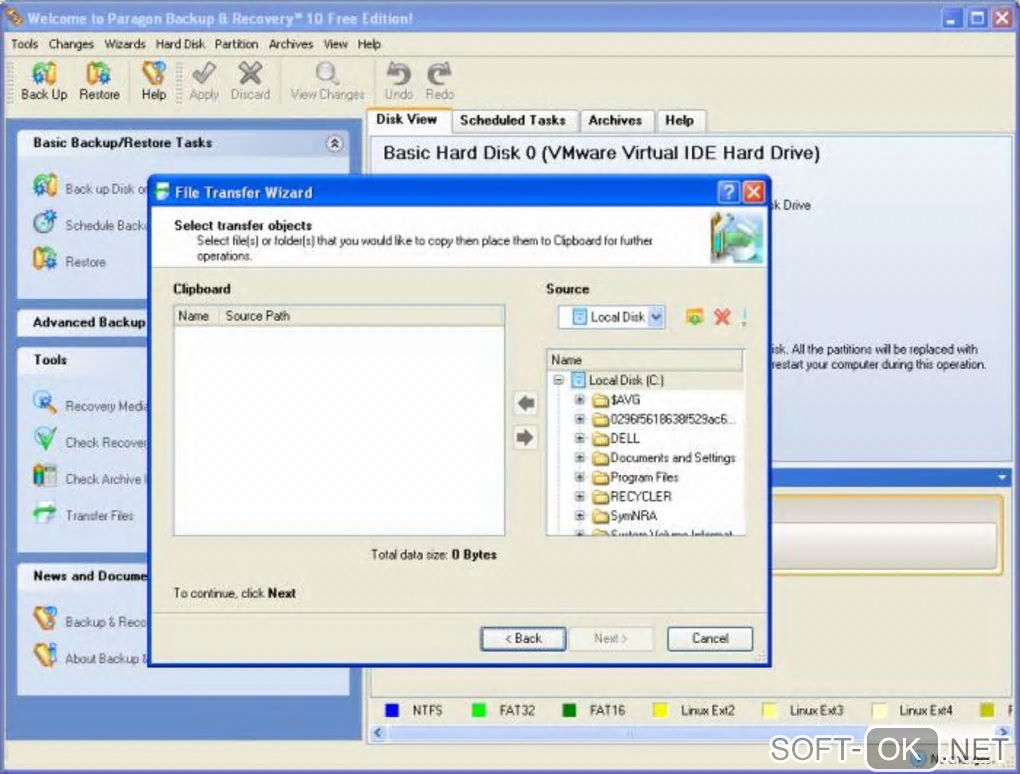Open the Hard Disk menu

[x=180, y=44]
